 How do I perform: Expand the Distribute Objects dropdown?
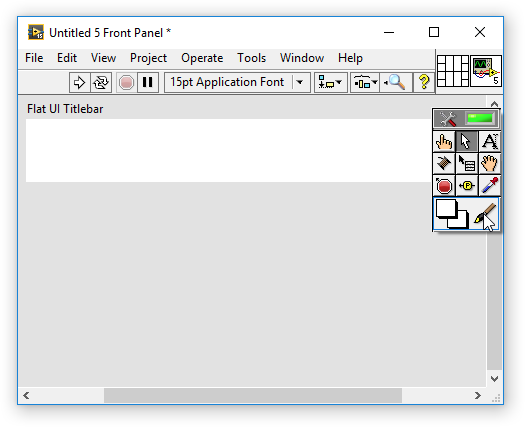point(365,82)
